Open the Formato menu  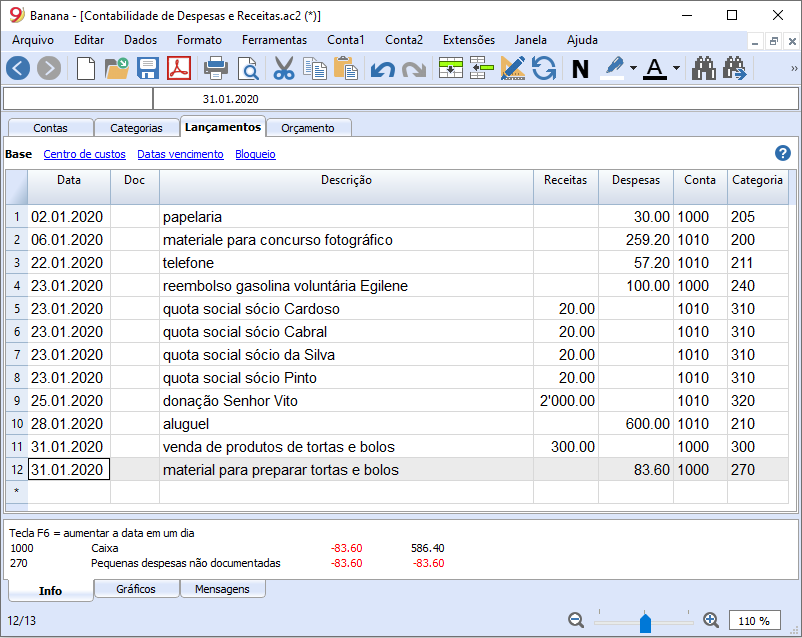click(x=199, y=40)
